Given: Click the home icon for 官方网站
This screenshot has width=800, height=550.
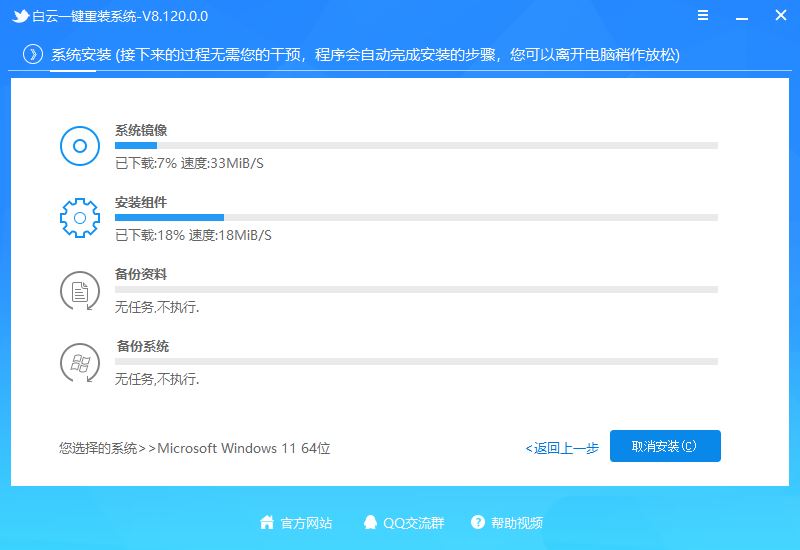Looking at the screenshot, I should (267, 523).
